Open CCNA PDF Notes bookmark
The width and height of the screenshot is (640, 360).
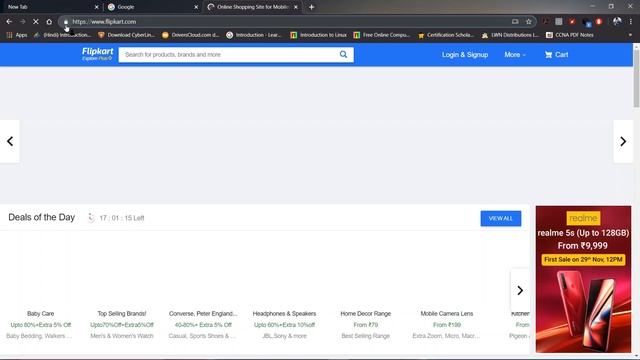[x=570, y=35]
